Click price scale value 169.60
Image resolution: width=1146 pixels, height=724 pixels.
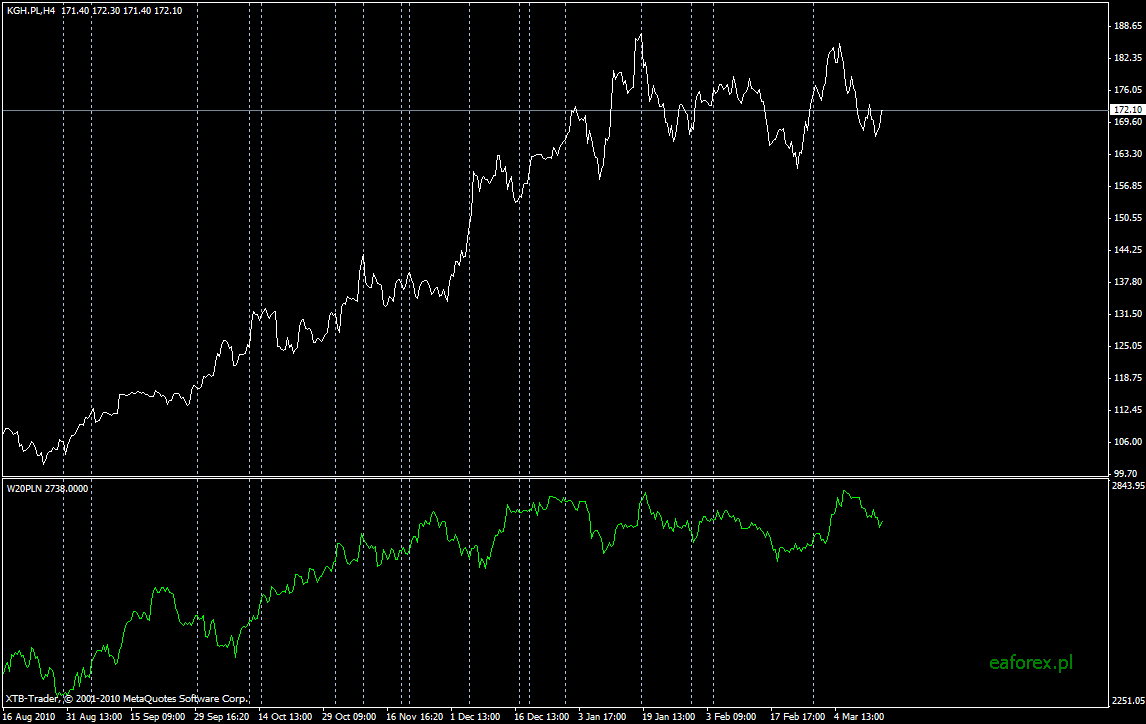(1128, 122)
